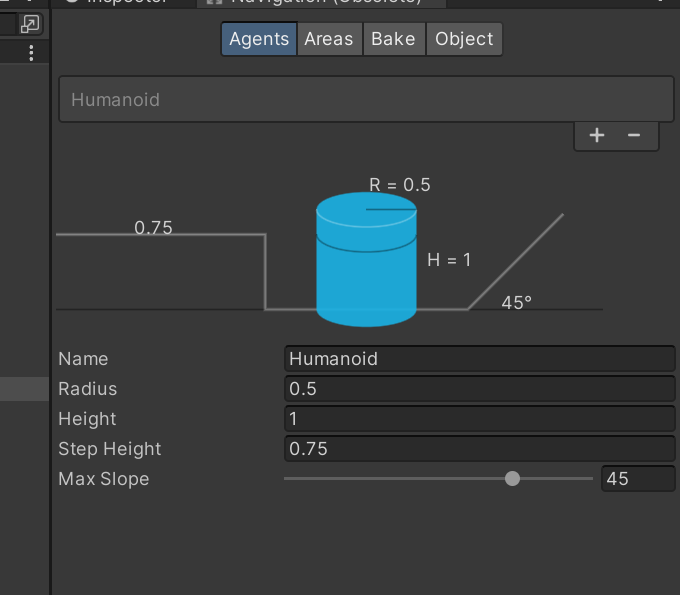The width and height of the screenshot is (680, 595).
Task: Add a new agent type with plus
Action: click(597, 135)
